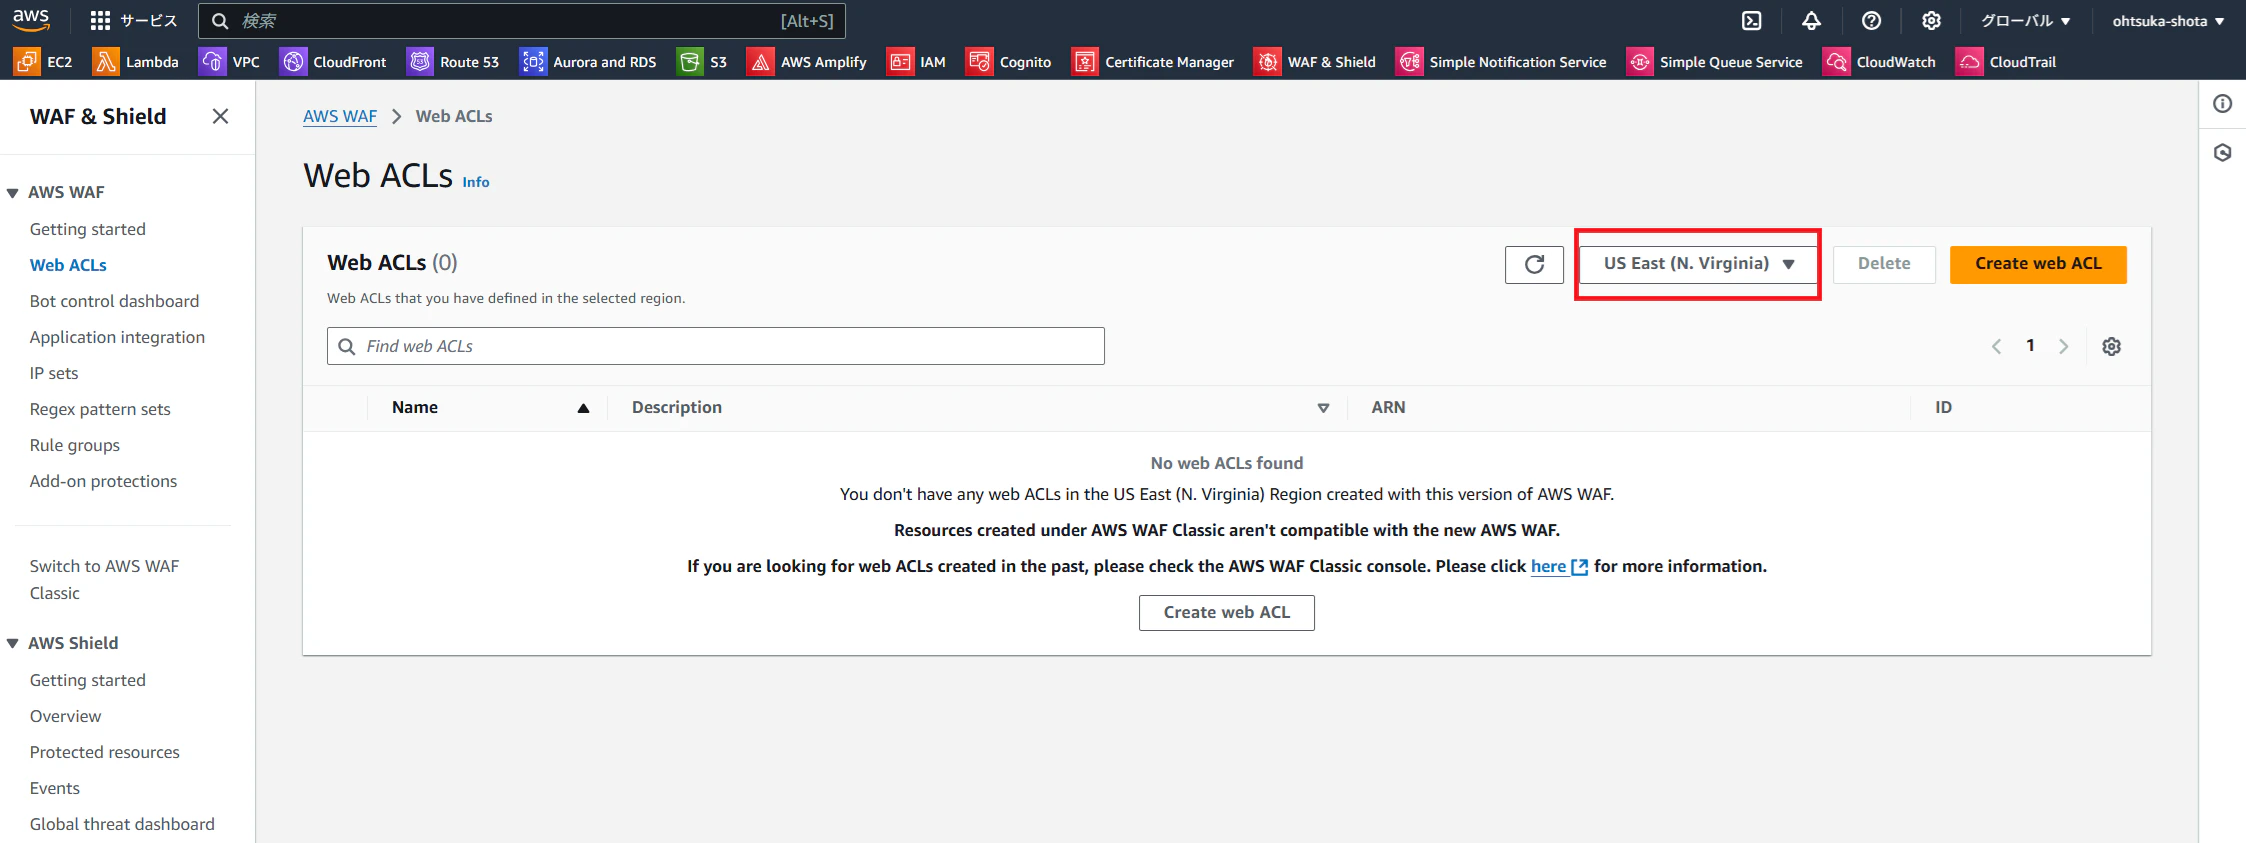Image resolution: width=2246 pixels, height=843 pixels.
Task: Refresh the Web ACLs list
Action: click(x=1534, y=264)
